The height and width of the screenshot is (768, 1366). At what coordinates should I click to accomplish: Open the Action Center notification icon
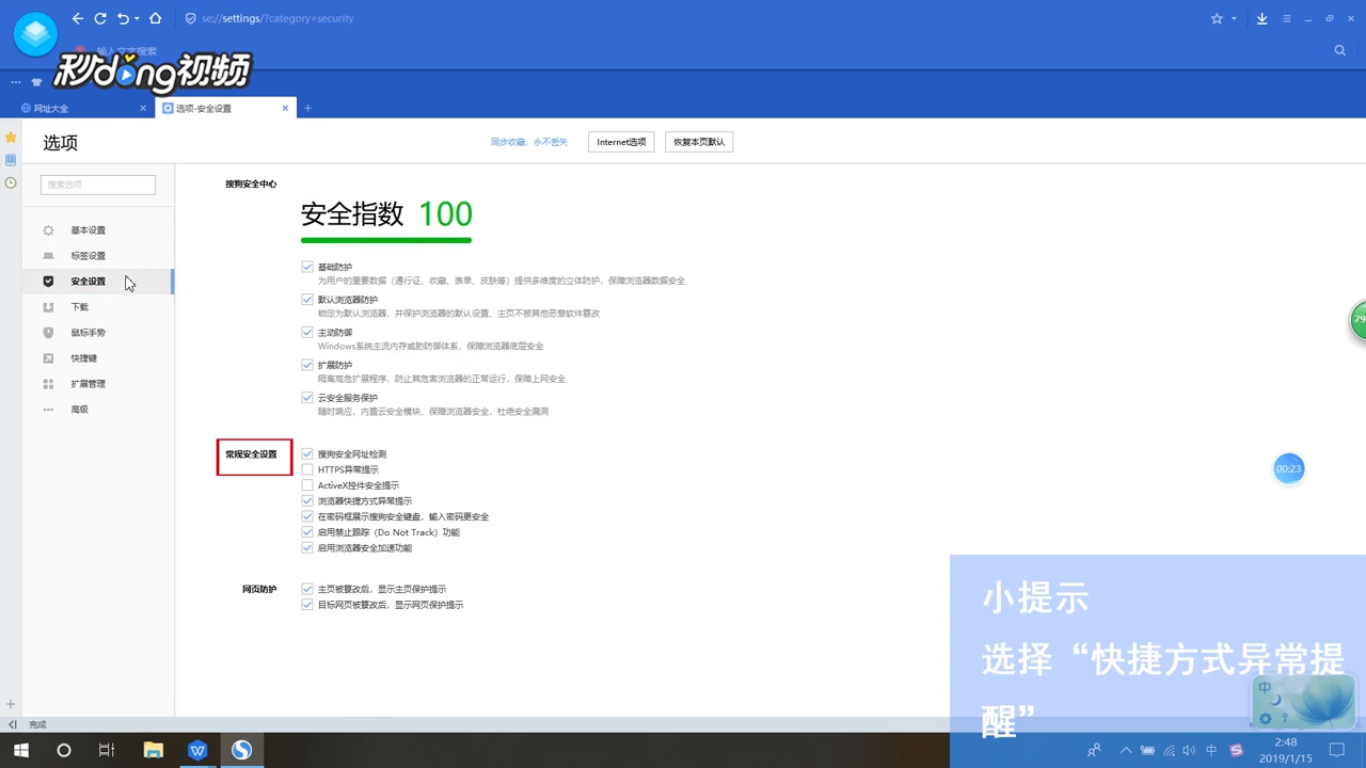[1337, 750]
